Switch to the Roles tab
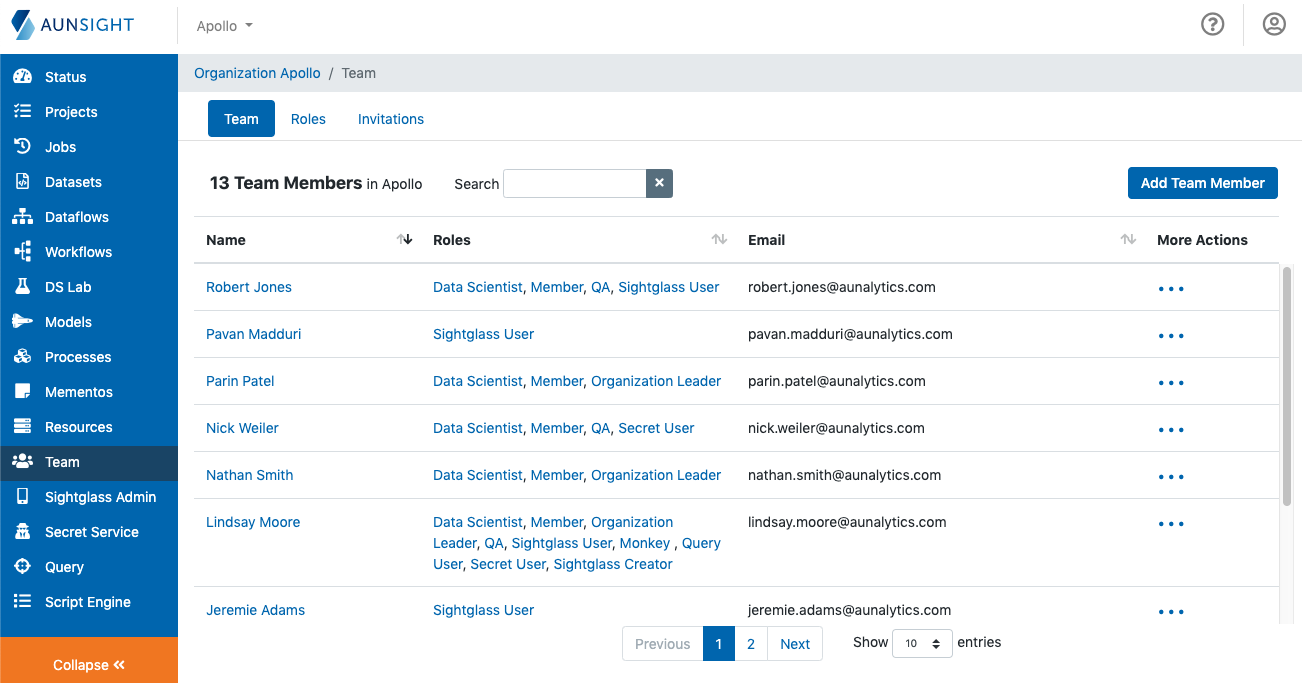This screenshot has height=683, width=1302. 308,119
